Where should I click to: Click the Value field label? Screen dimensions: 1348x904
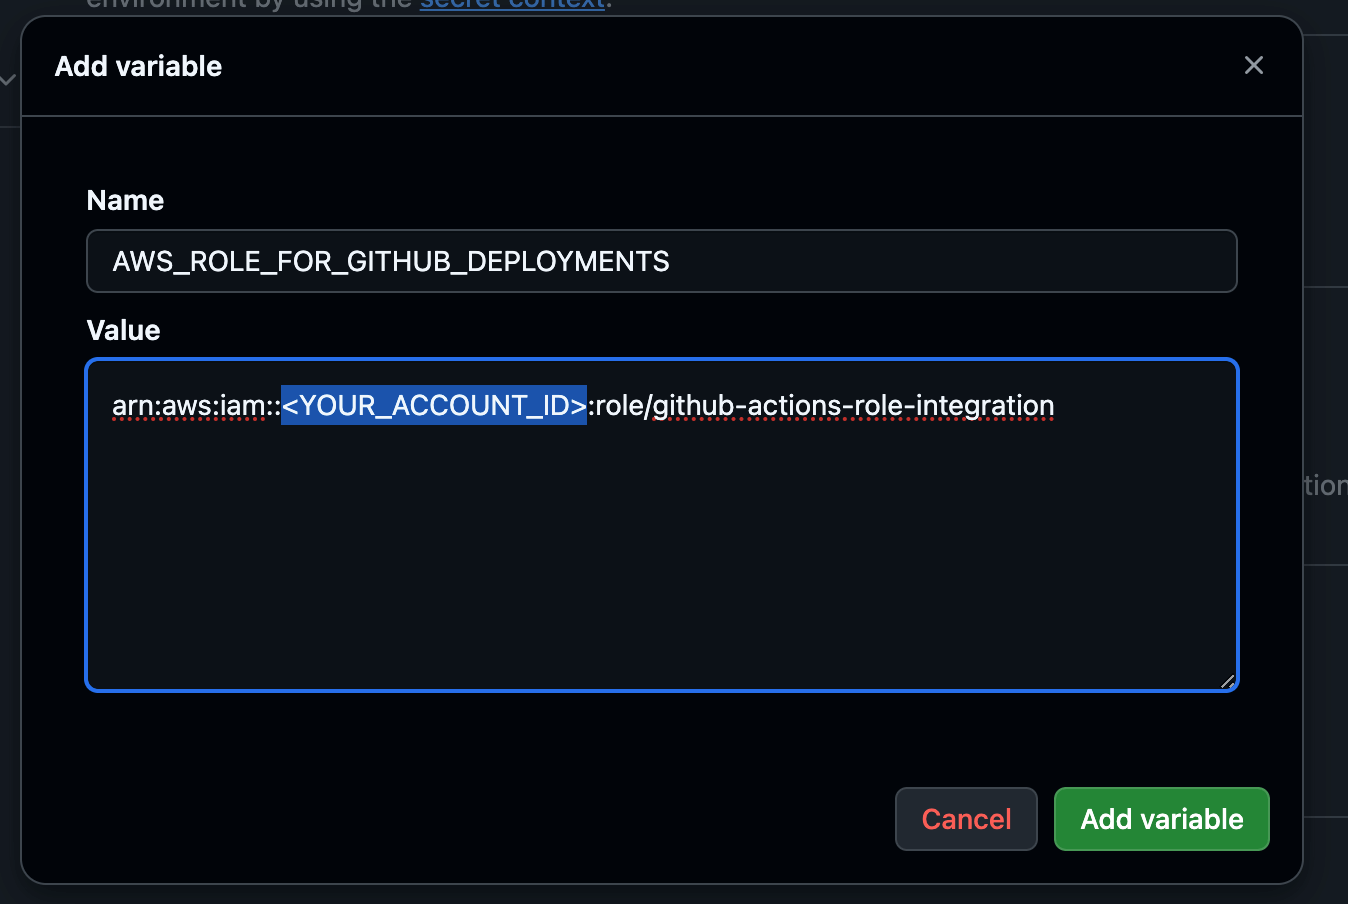coord(123,331)
